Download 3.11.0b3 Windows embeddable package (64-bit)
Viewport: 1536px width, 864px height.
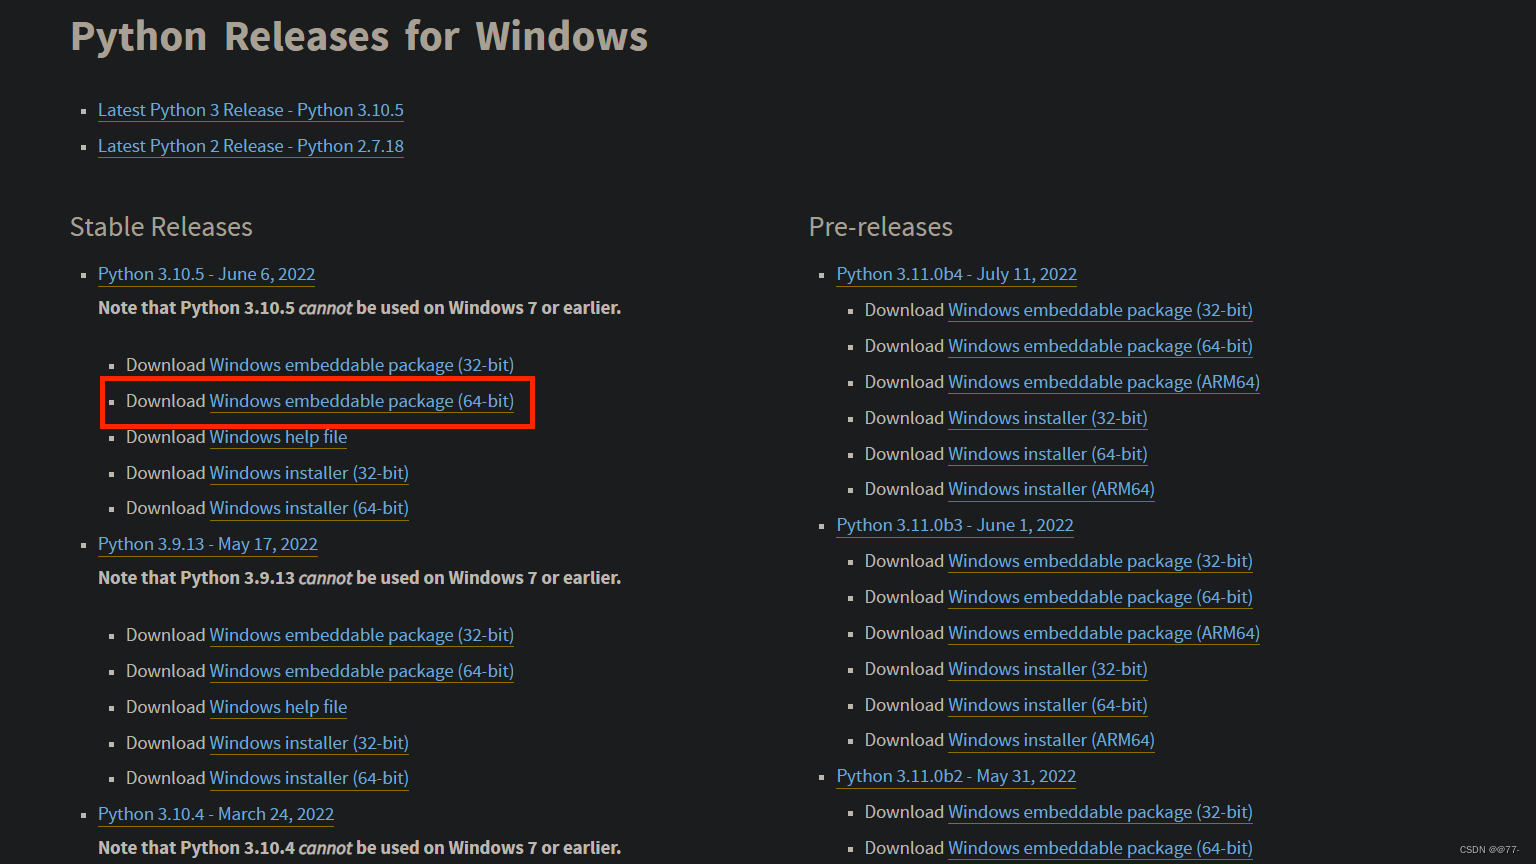[1100, 597]
